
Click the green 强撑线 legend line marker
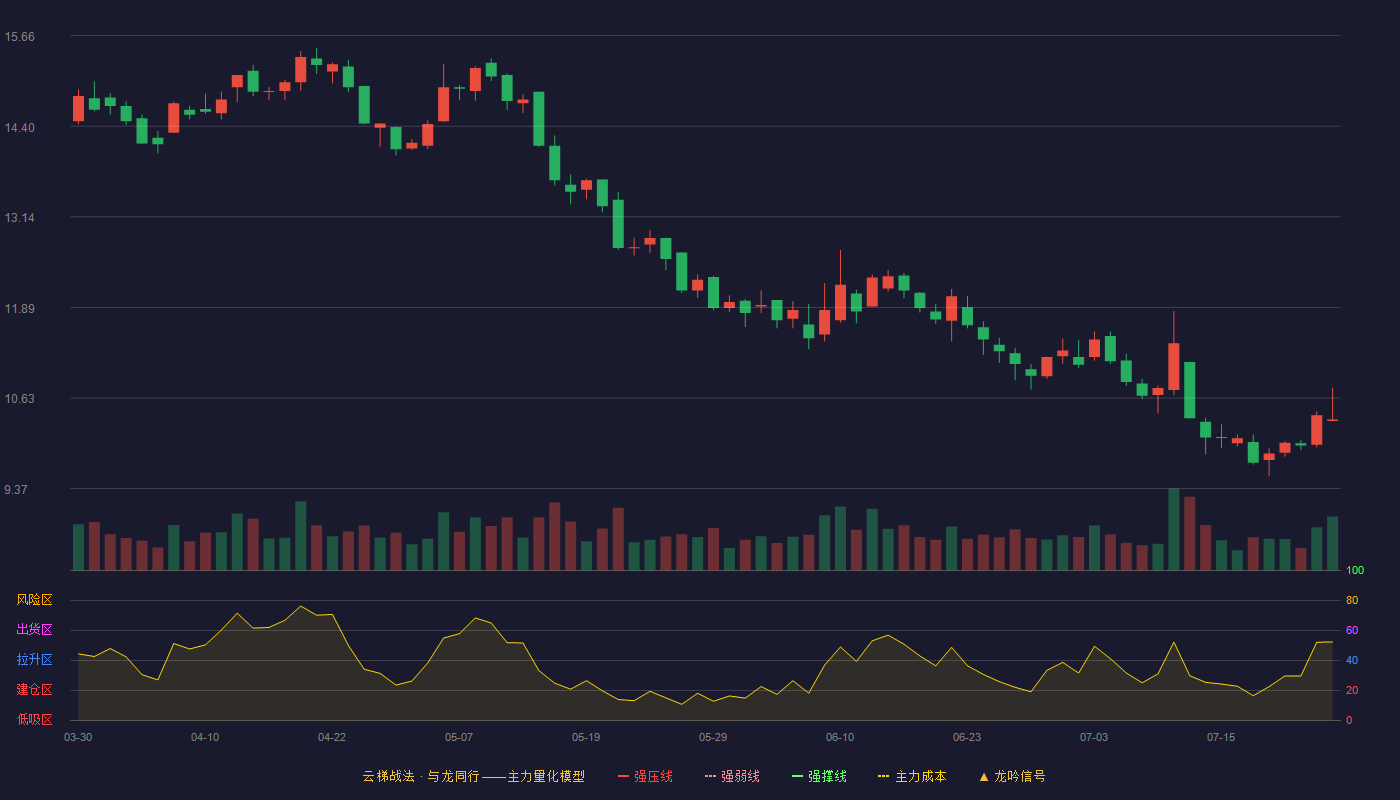pos(797,776)
